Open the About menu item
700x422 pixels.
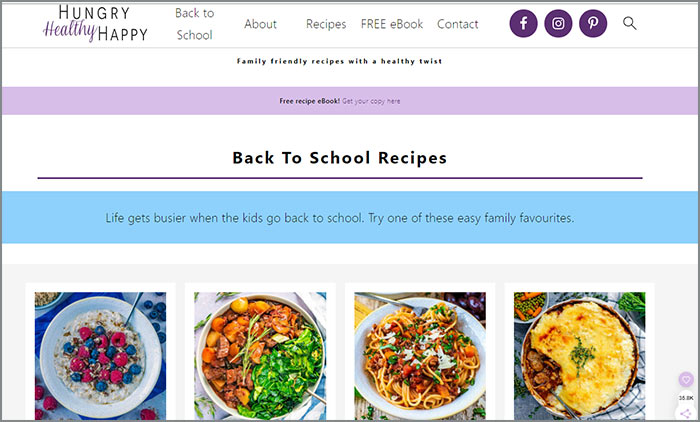[x=260, y=24]
